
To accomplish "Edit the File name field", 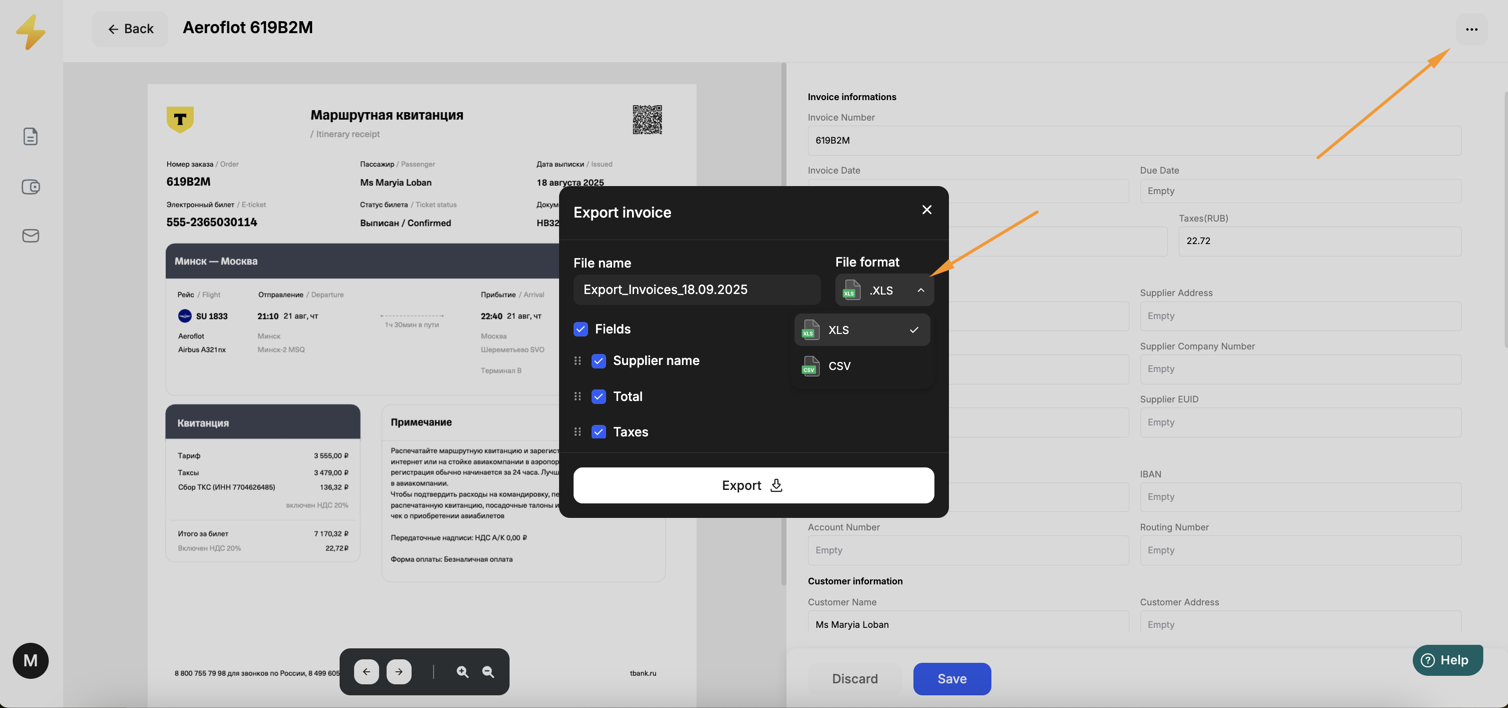I will click(697, 290).
